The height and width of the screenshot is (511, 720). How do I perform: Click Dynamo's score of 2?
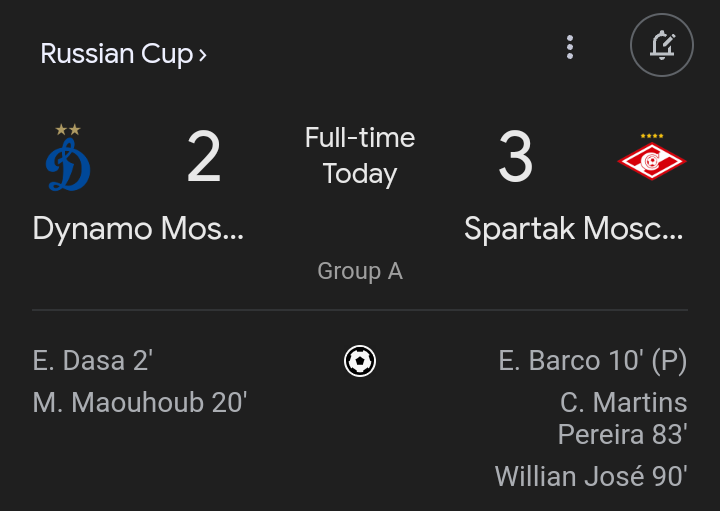[204, 158]
